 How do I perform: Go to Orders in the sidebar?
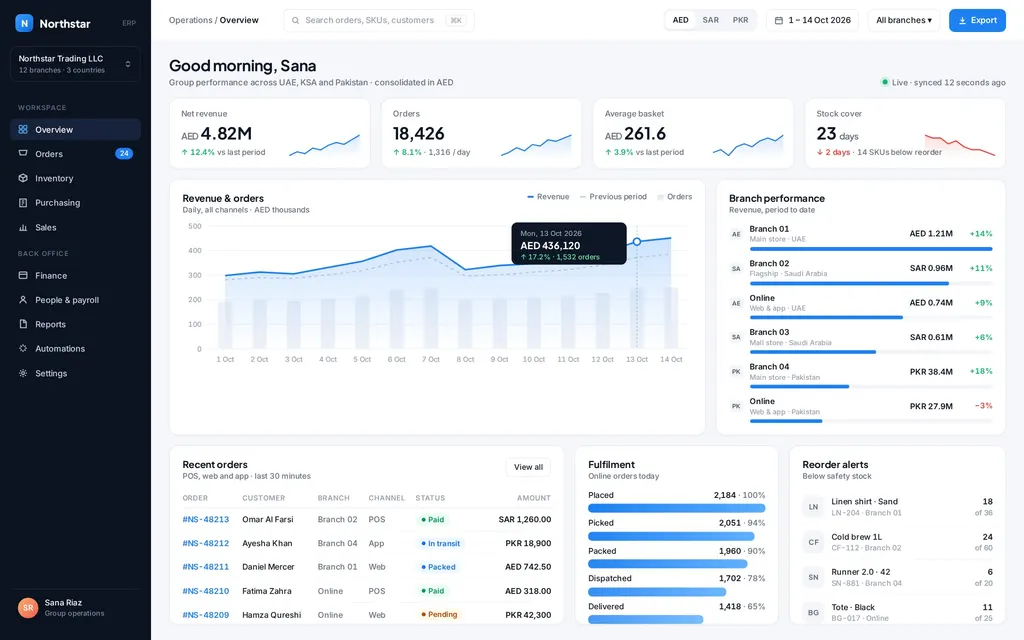(x=75, y=153)
